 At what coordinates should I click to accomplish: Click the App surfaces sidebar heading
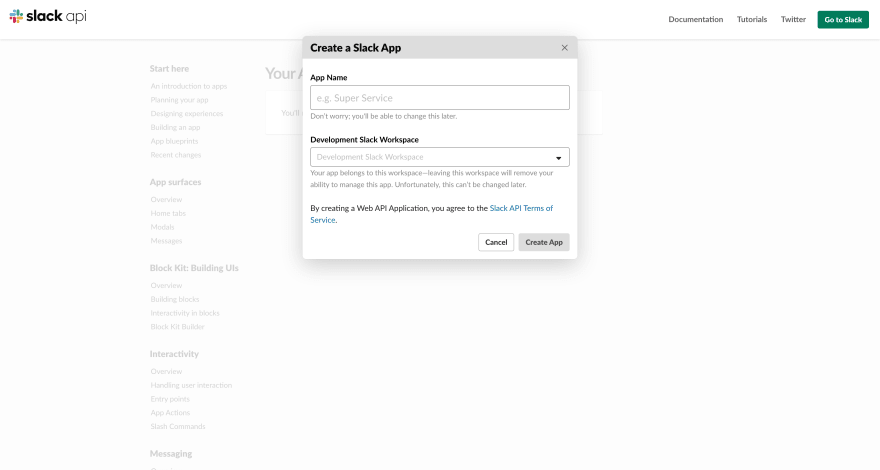[x=175, y=182]
